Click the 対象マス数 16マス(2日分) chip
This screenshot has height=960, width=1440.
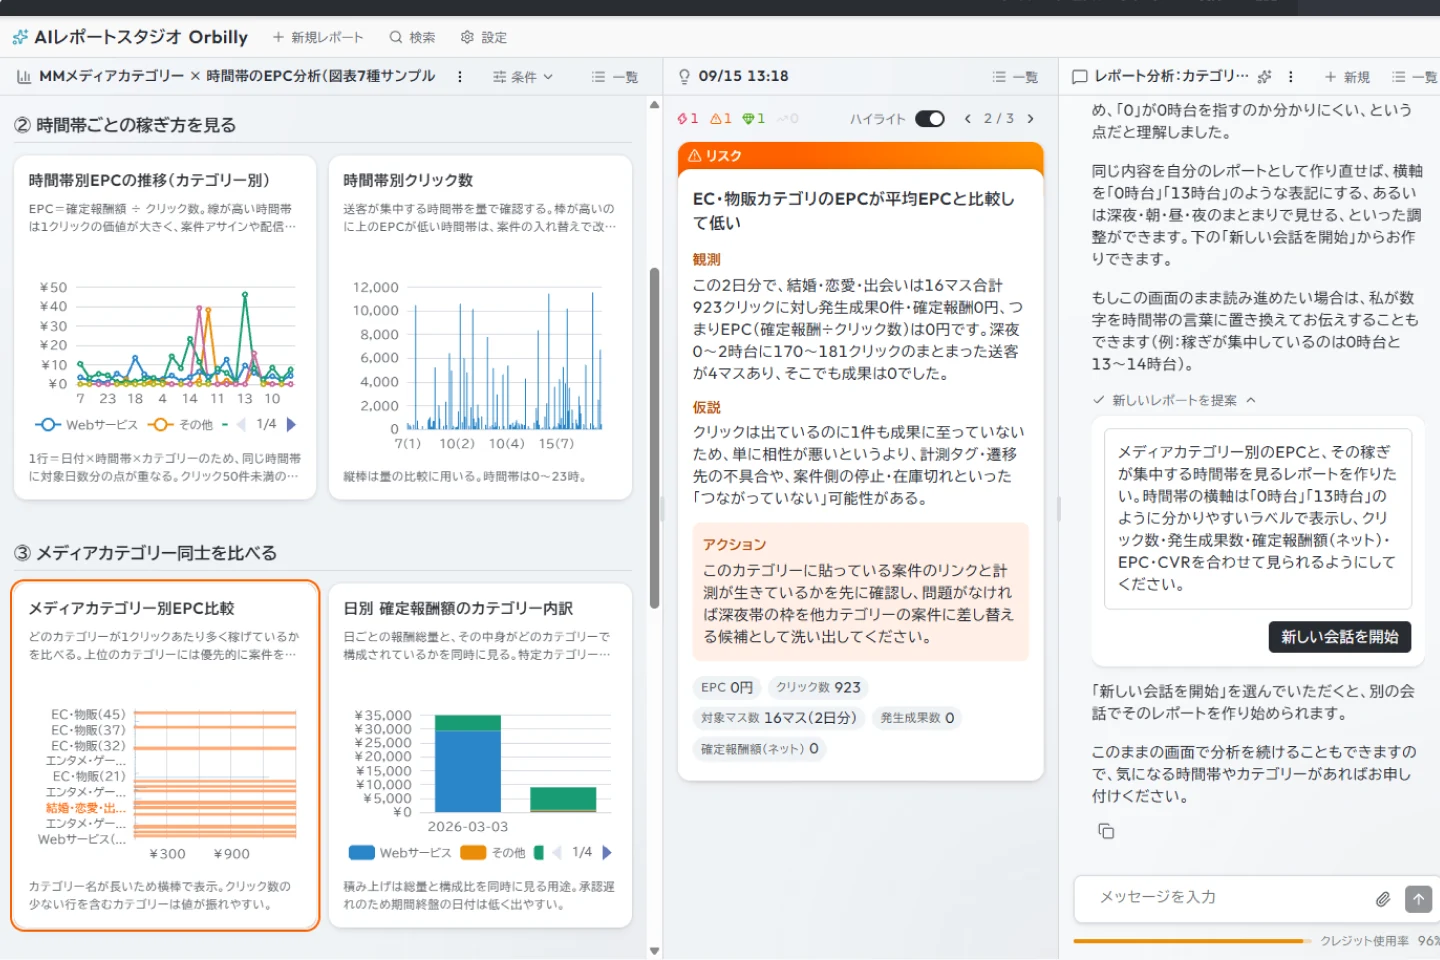pos(778,718)
